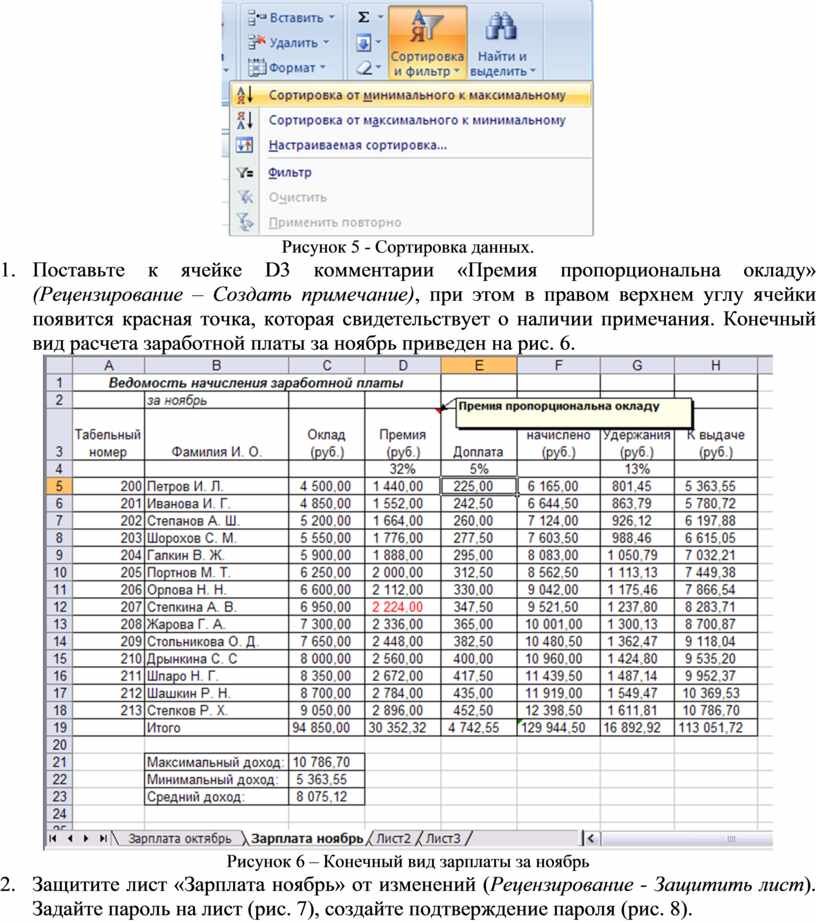
Task: Expand the Clear eraser dropdown arrow
Action: (x=379, y=68)
